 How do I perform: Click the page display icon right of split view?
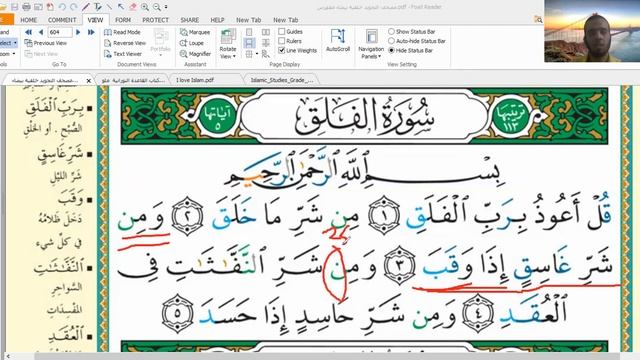pos(266,54)
